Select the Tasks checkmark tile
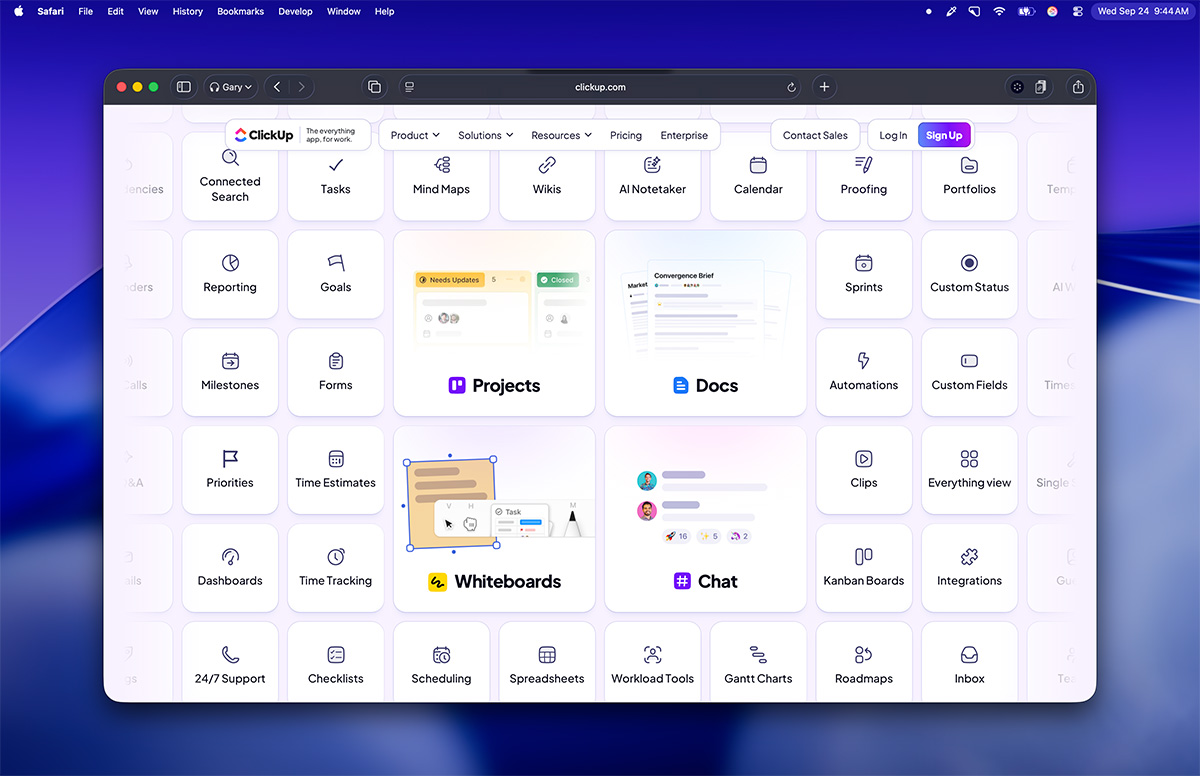Viewport: 1200px width, 776px height. tap(336, 177)
